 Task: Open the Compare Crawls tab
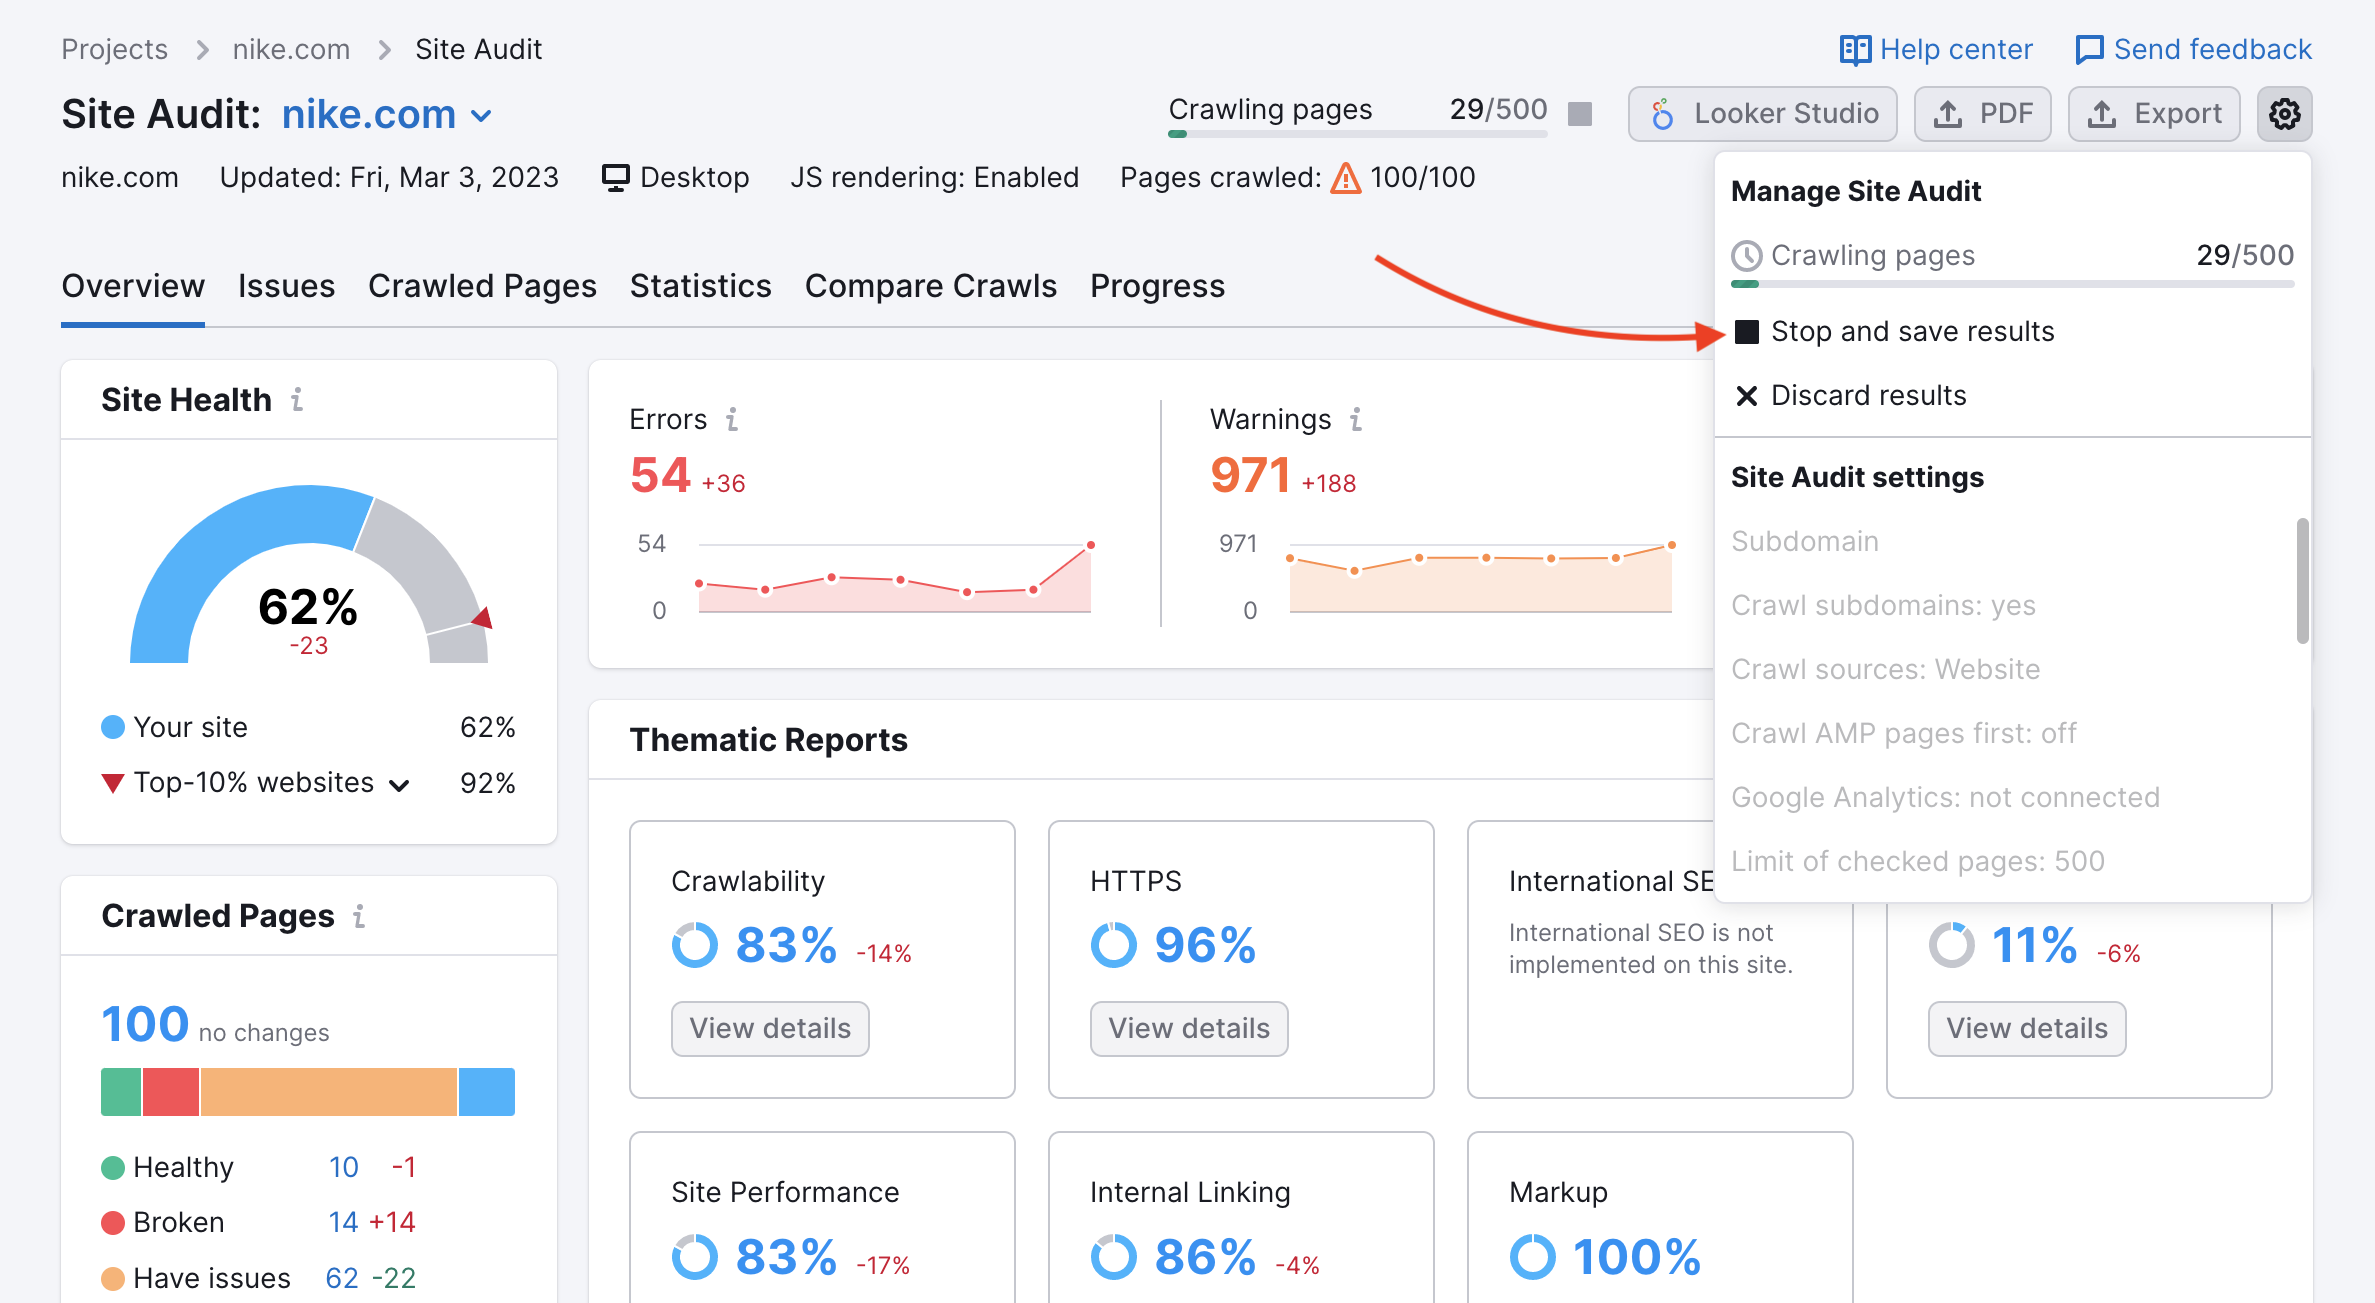click(930, 287)
